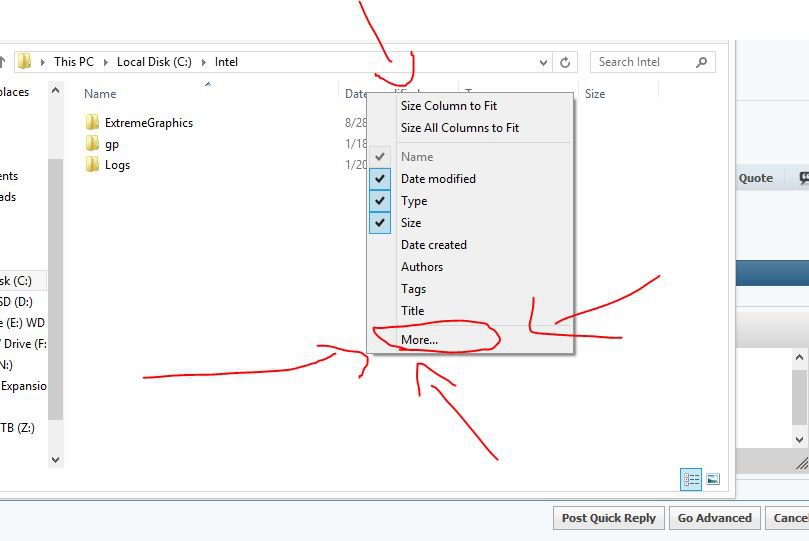The height and width of the screenshot is (541, 809).
Task: Choose Size All Columns to Fit
Action: coord(459,128)
